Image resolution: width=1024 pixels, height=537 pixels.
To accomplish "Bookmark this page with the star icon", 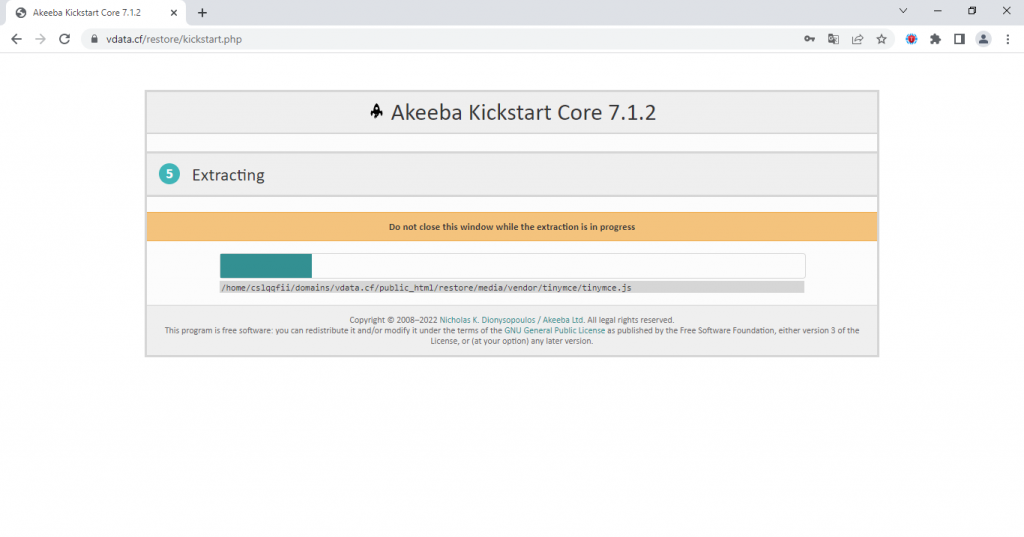I will 881,39.
